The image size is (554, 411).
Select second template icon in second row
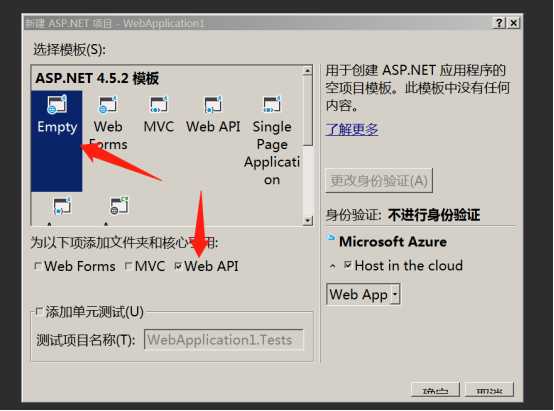(x=119, y=206)
